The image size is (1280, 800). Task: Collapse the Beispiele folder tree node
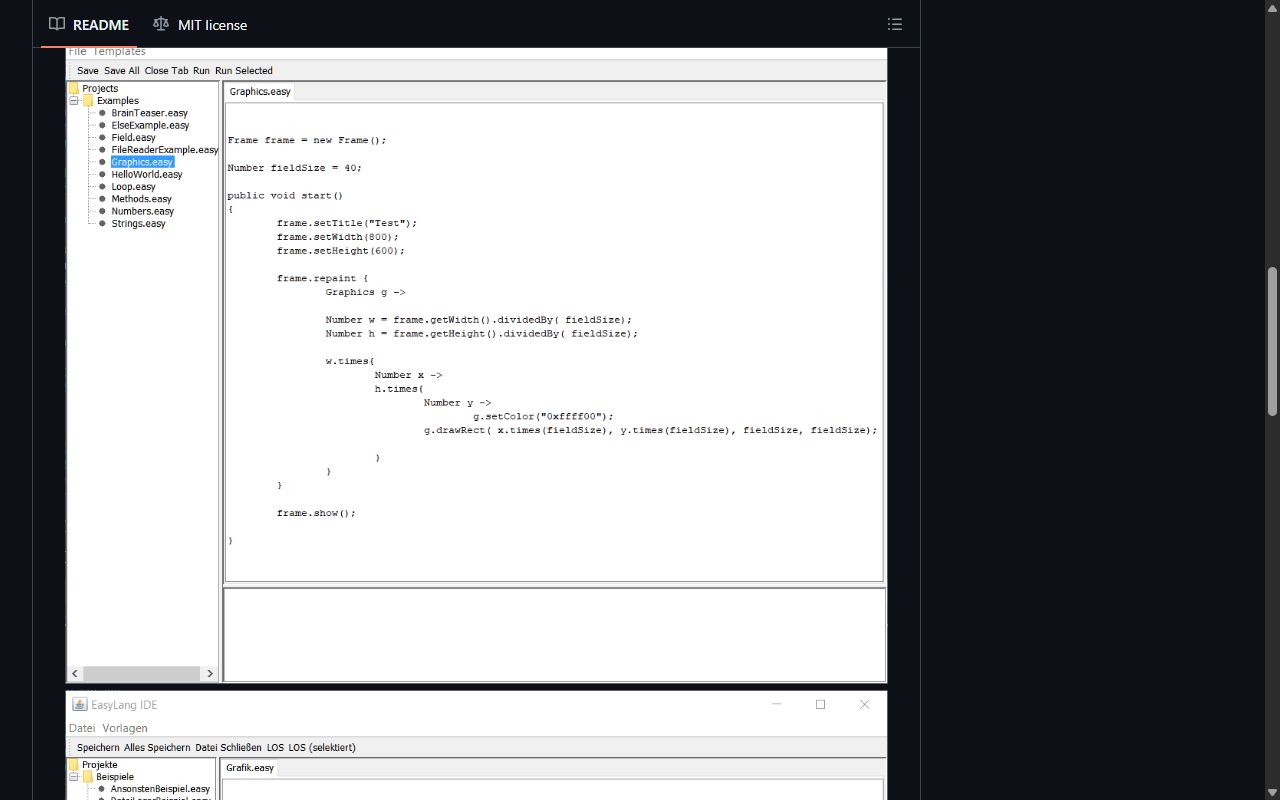[74, 776]
